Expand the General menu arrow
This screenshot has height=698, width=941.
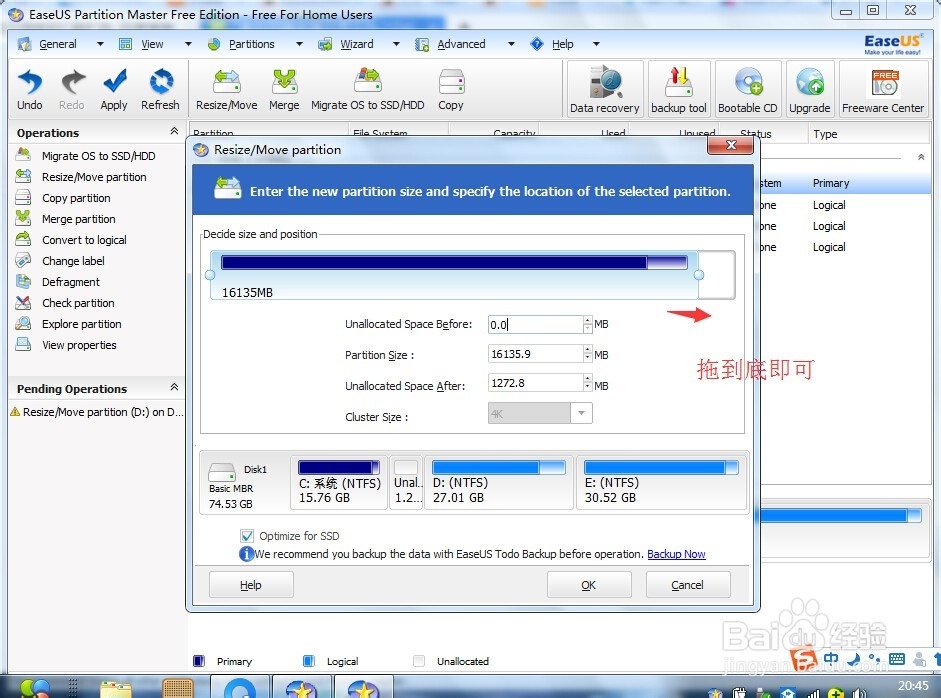click(x=100, y=44)
